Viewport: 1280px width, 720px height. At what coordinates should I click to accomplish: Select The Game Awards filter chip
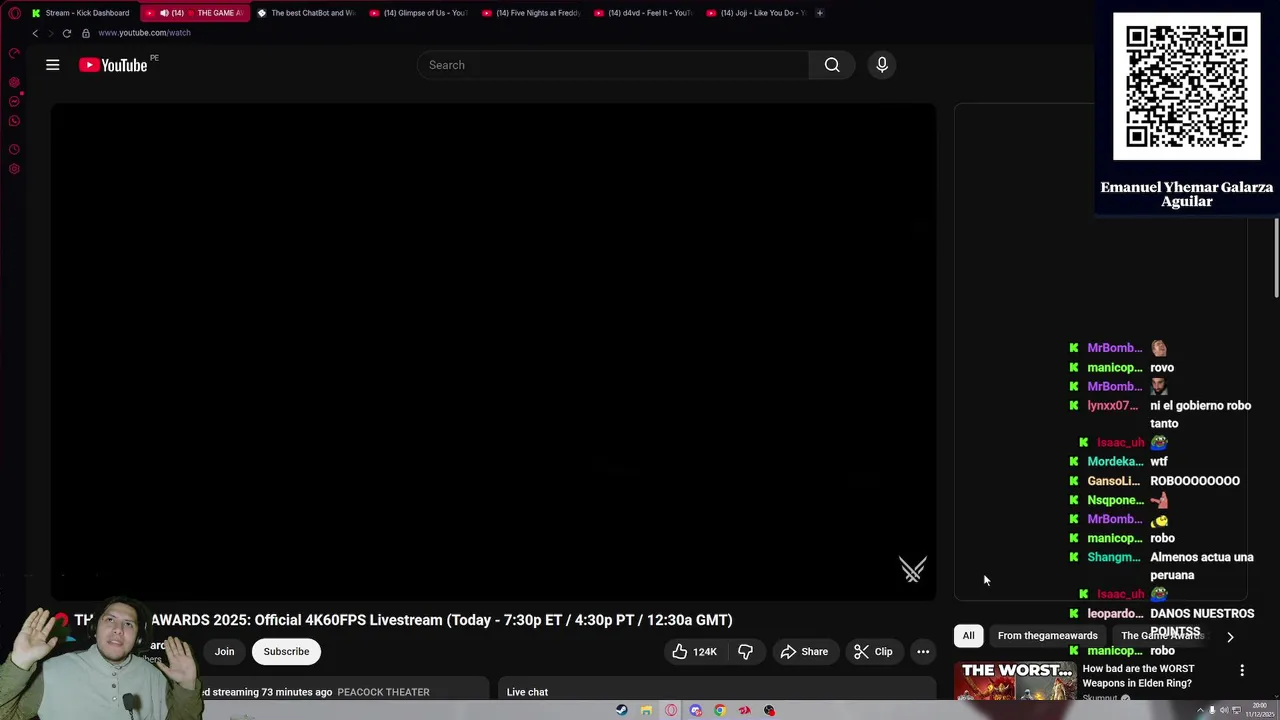pos(1162,636)
